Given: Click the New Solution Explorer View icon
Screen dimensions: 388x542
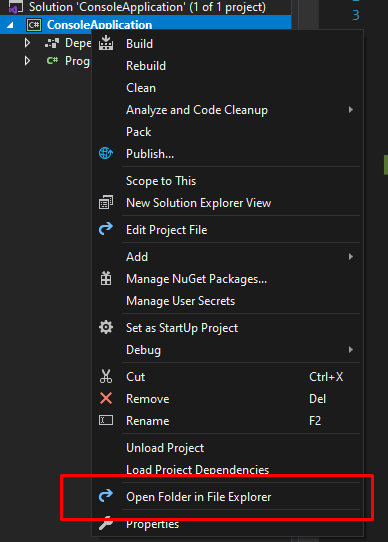Looking at the screenshot, I should [x=106, y=203].
